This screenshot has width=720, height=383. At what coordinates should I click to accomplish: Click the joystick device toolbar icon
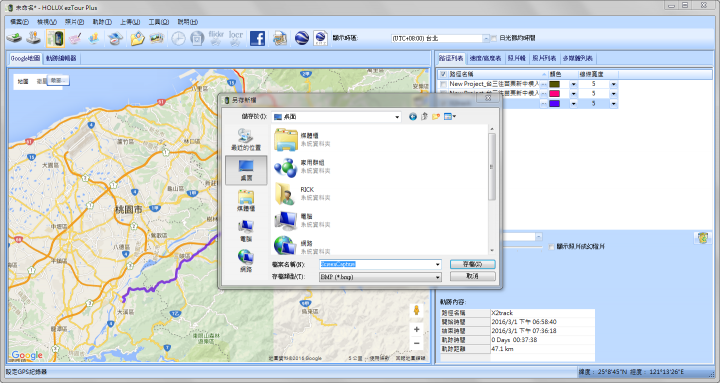[x=34, y=38]
